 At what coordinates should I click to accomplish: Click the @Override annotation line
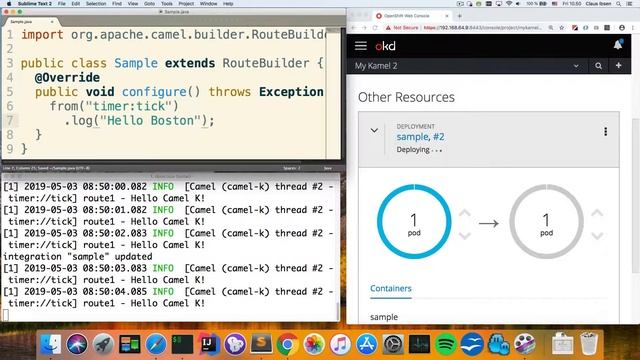click(67, 78)
